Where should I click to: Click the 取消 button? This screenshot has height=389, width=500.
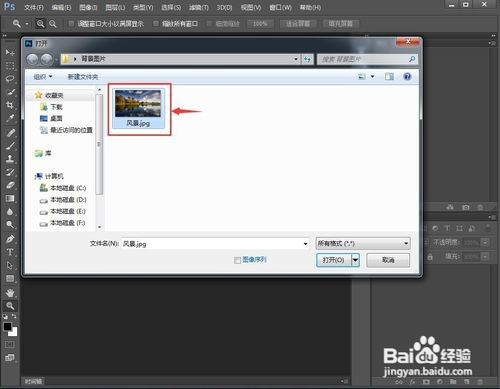click(388, 260)
